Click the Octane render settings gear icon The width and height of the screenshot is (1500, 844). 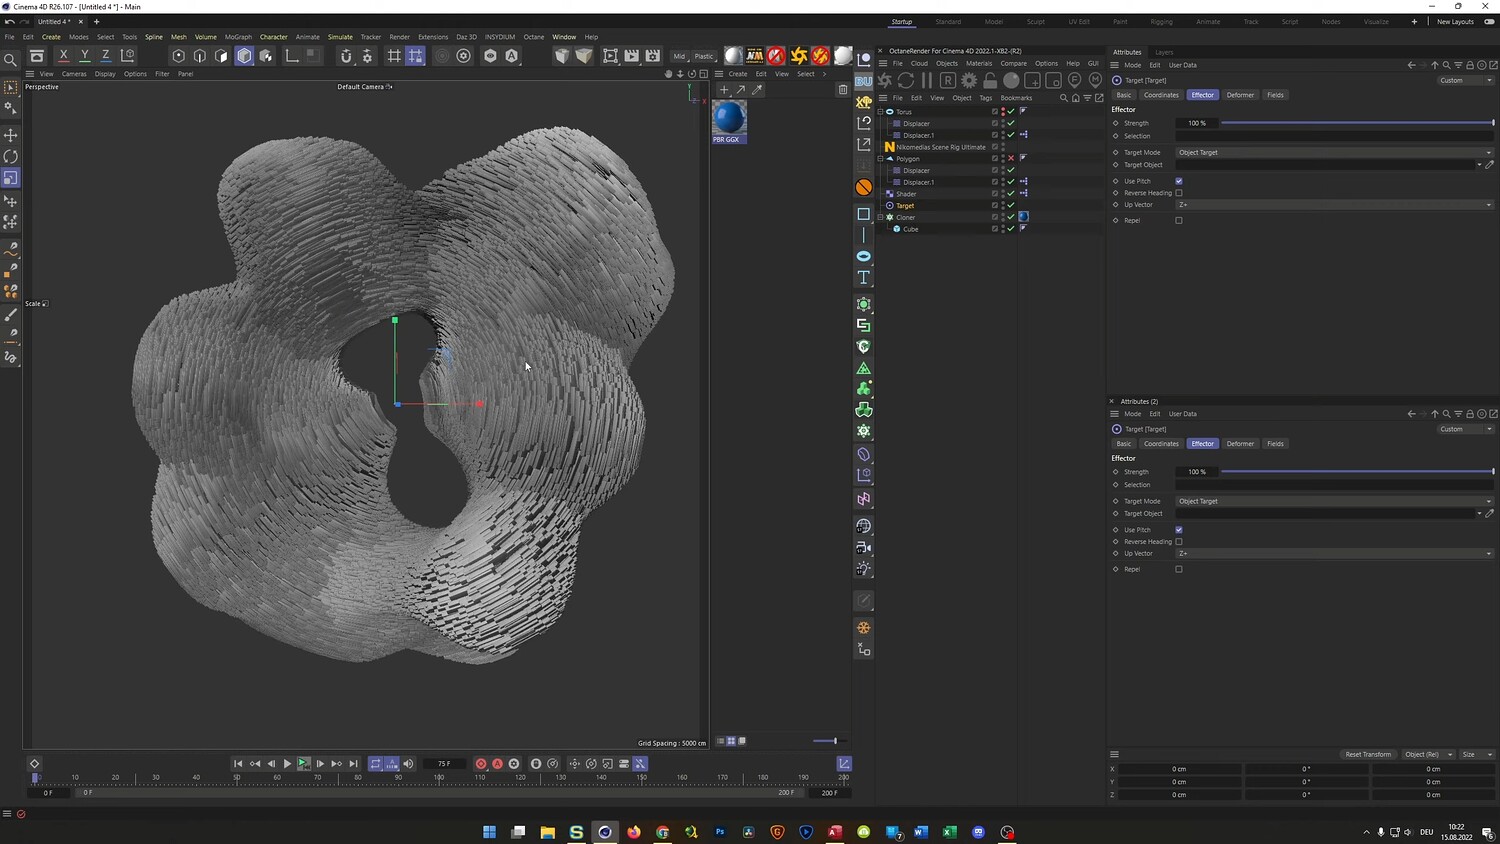click(x=969, y=80)
